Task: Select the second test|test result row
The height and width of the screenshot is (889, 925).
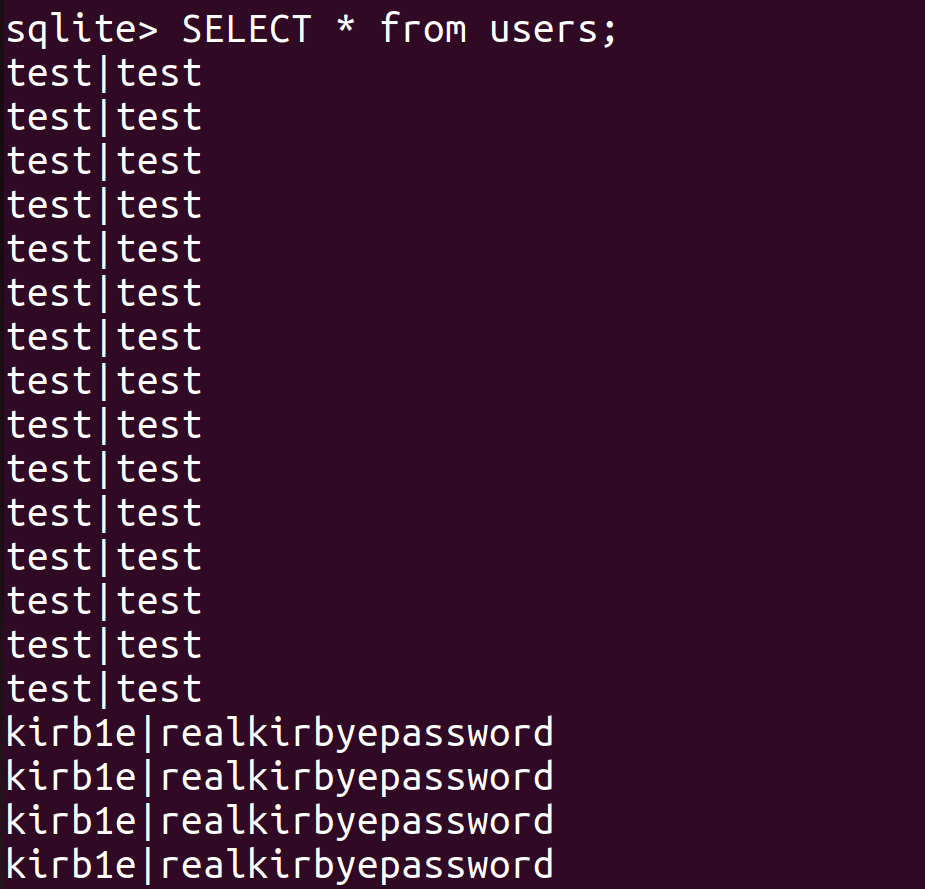Action: 104,117
